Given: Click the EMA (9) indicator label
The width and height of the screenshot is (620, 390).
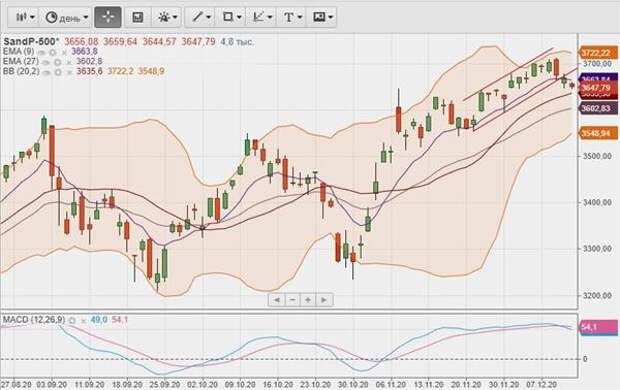Looking at the screenshot, I should 19,51.
